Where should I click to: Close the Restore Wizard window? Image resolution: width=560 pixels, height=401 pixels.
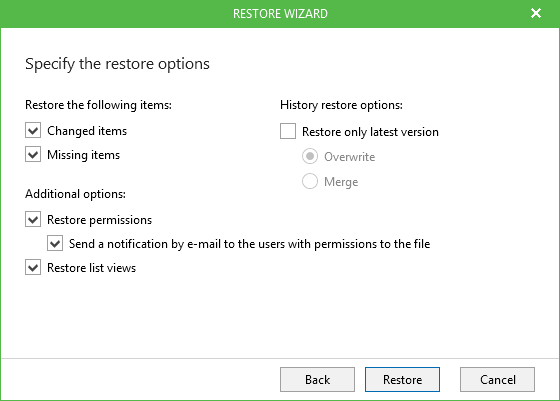tap(536, 13)
